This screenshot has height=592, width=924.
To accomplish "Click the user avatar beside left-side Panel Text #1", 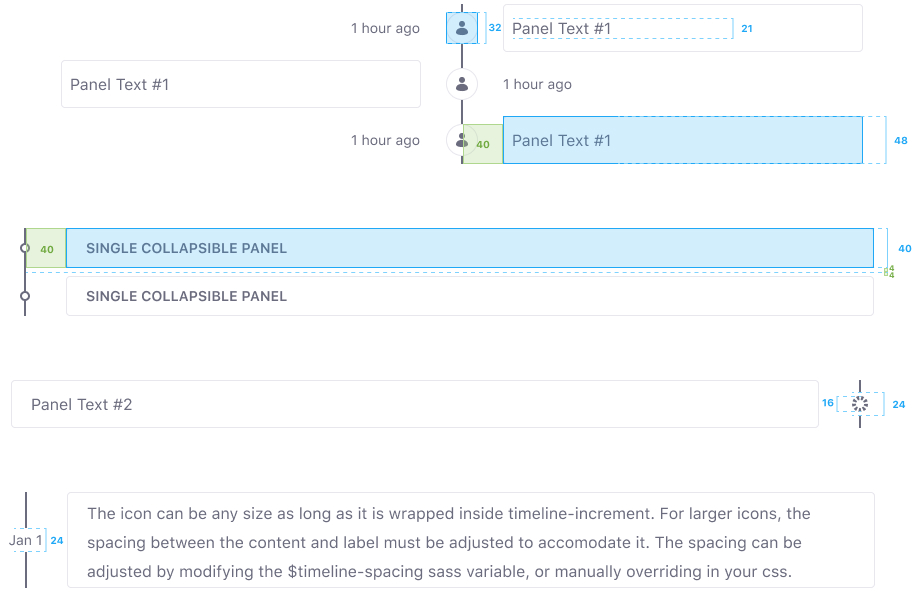I will click(461, 84).
